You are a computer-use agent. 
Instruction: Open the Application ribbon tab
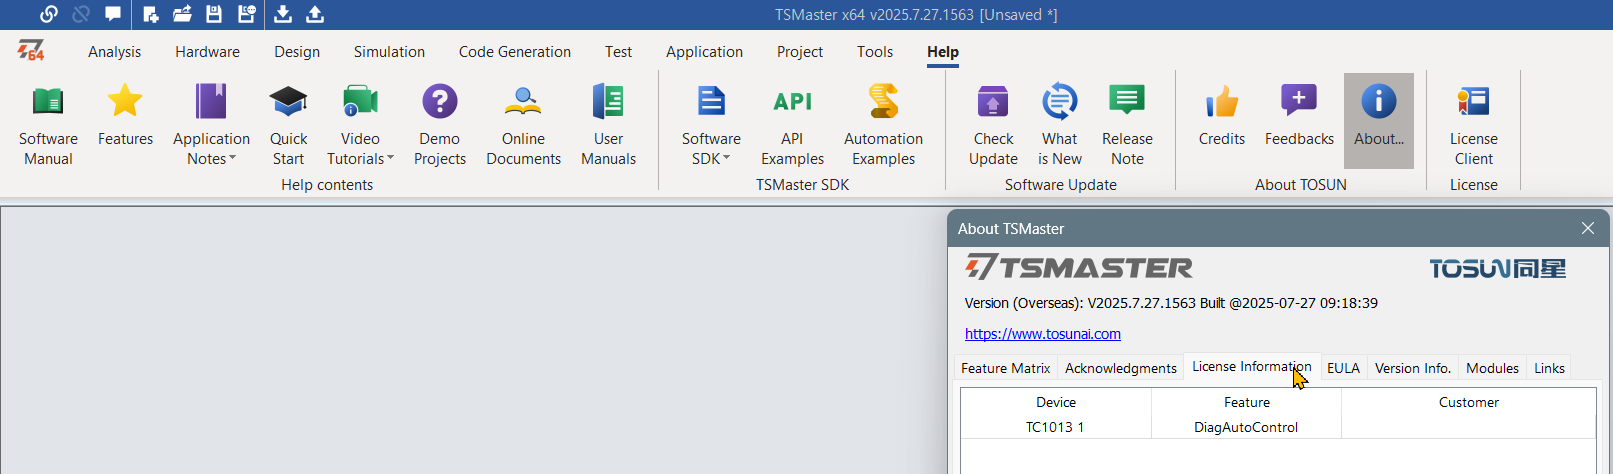[704, 52]
